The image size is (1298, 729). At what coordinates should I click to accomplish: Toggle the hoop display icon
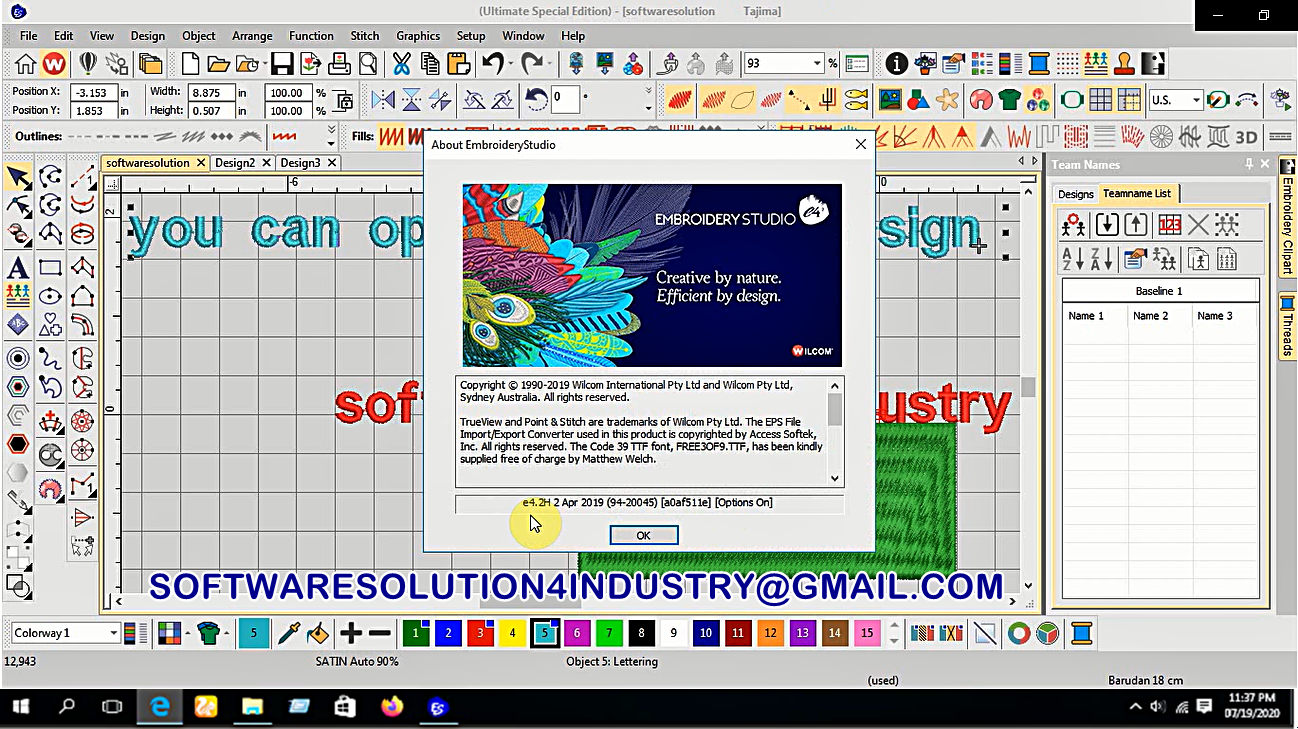coord(1073,100)
